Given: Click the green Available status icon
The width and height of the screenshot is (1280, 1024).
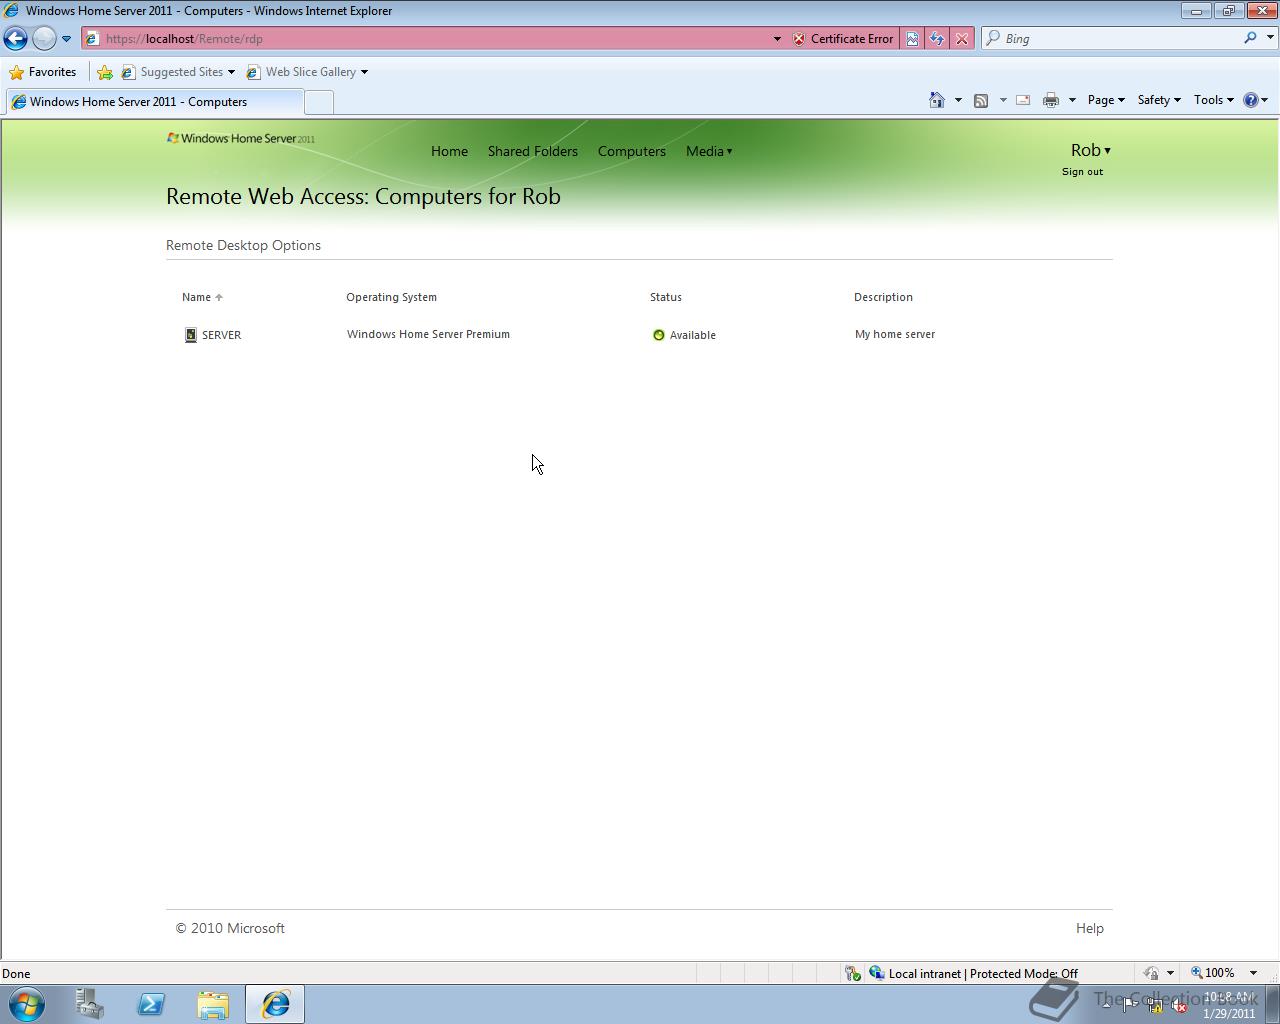Looking at the screenshot, I should point(658,335).
